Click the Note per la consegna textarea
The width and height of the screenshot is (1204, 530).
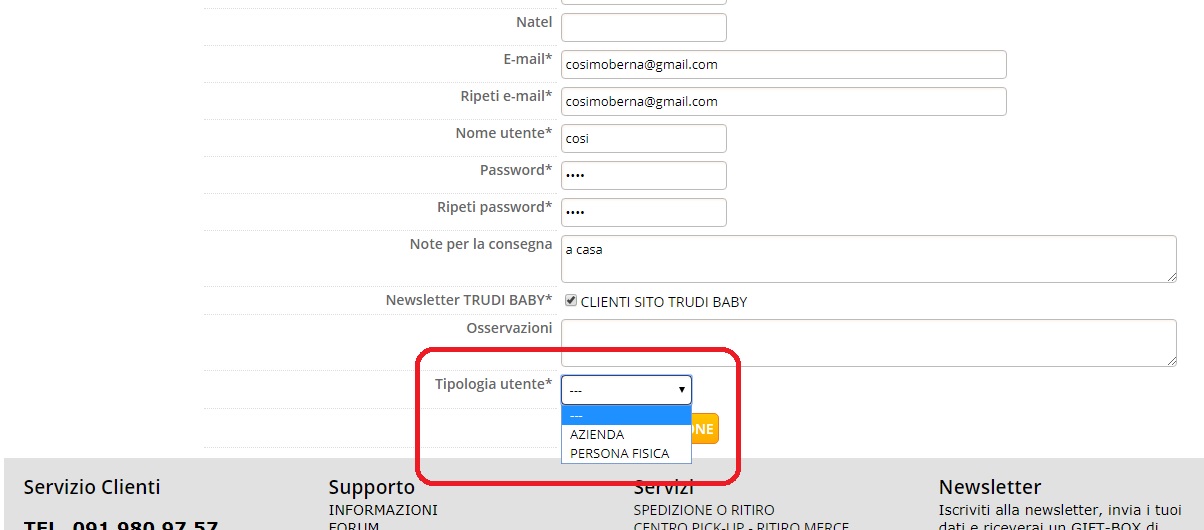point(868,259)
